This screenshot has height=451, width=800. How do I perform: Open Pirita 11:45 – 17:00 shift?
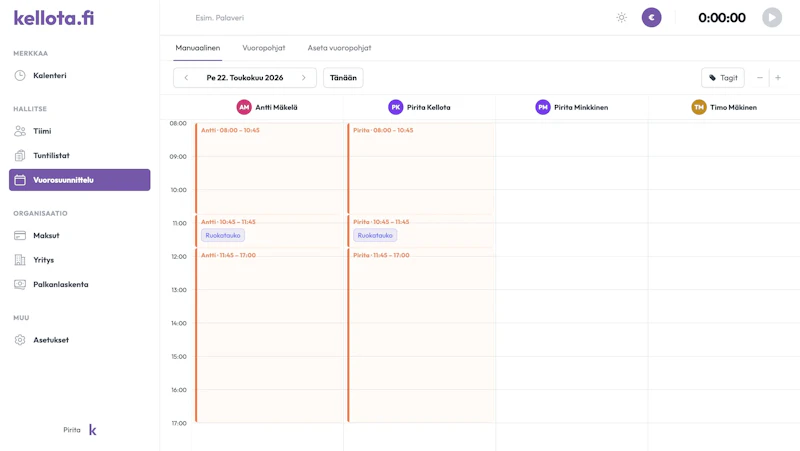pyautogui.click(x=421, y=336)
